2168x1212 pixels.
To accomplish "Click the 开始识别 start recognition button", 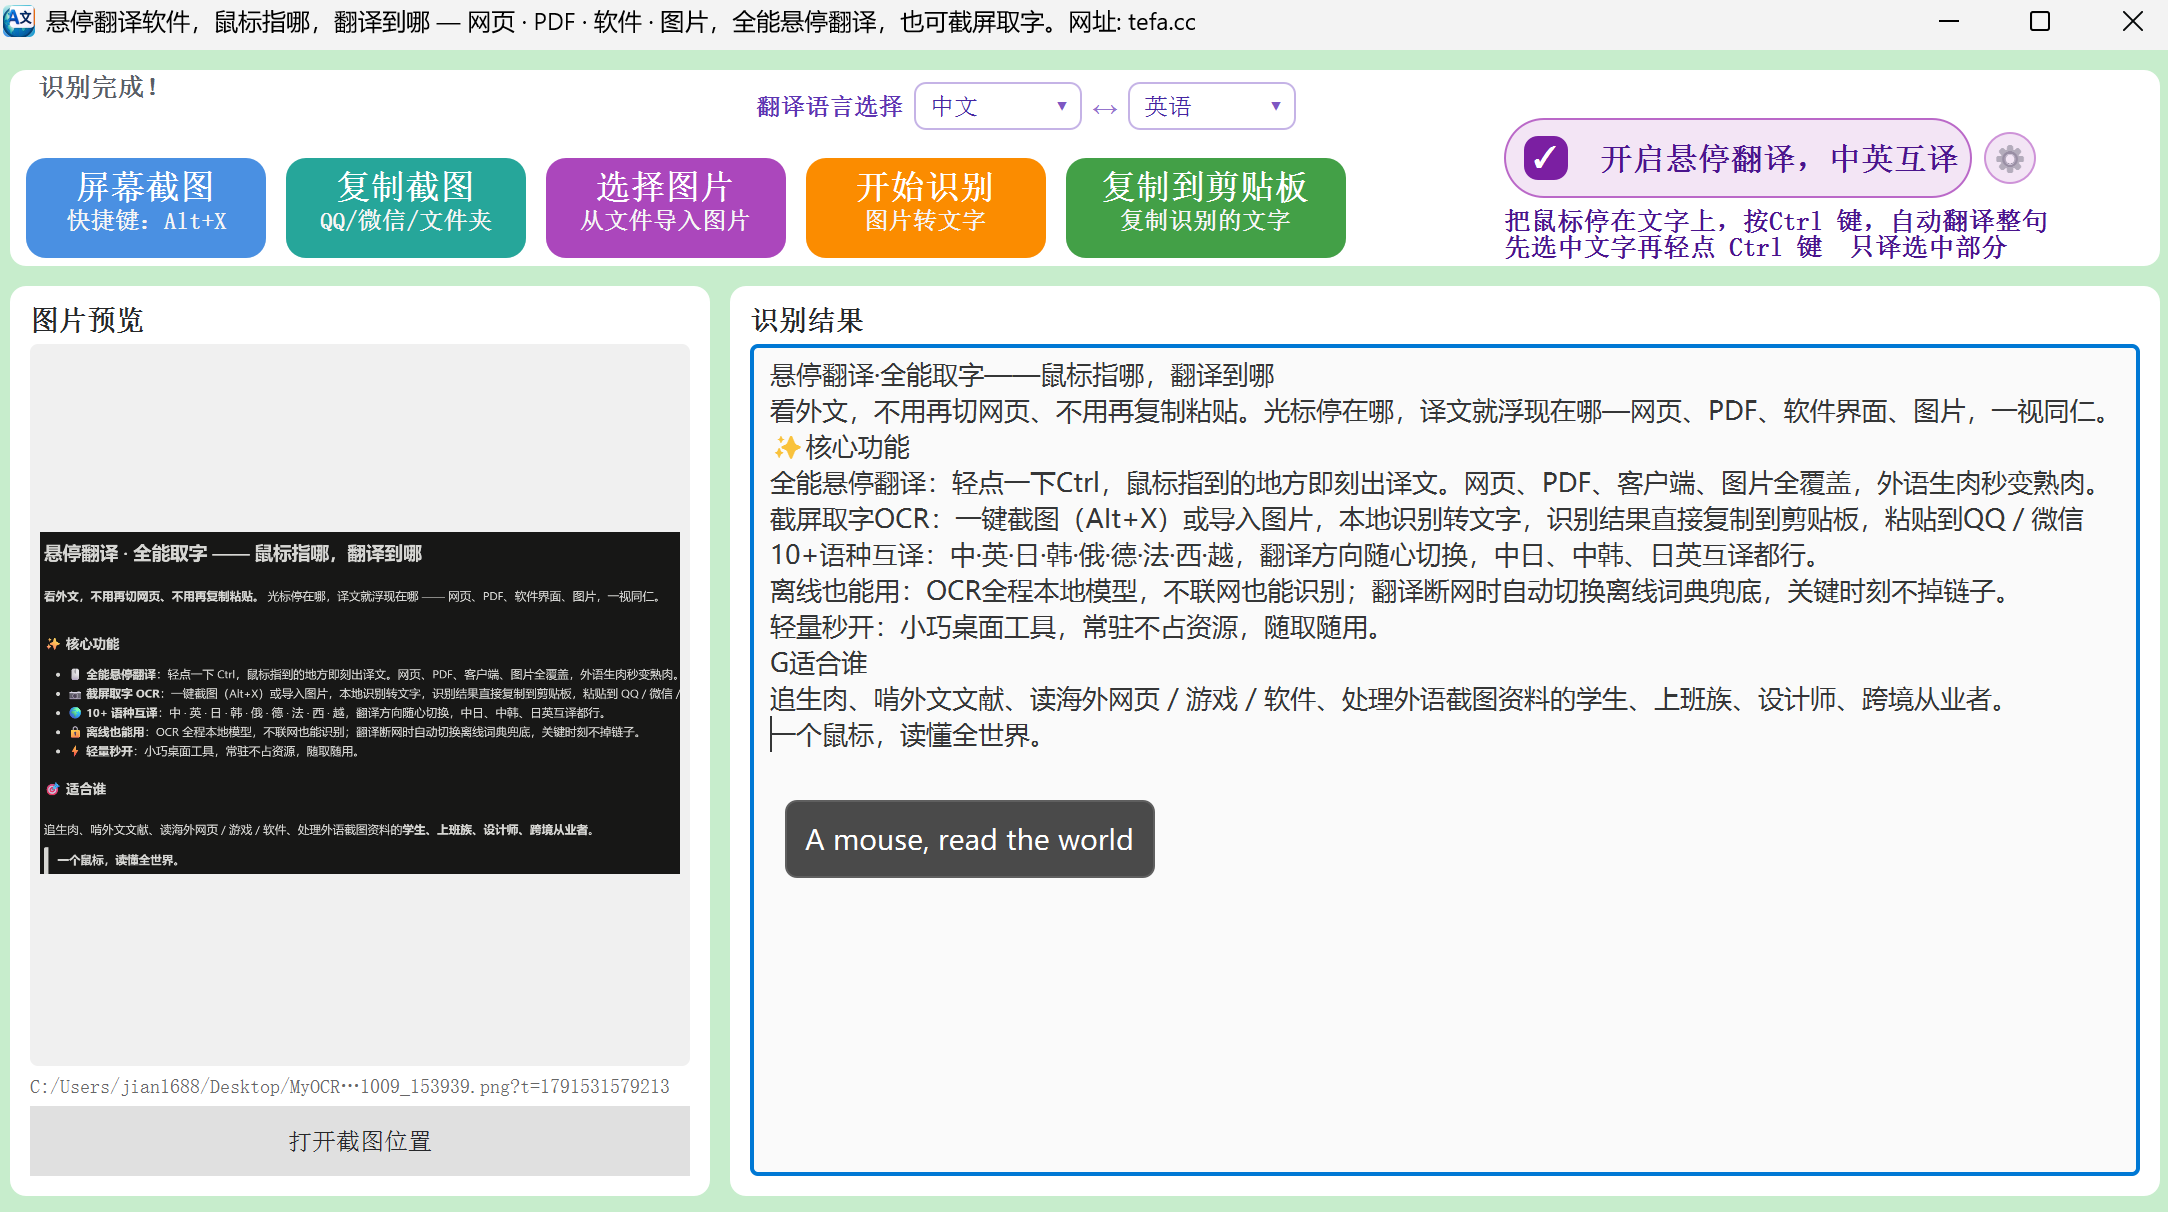I will point(926,207).
